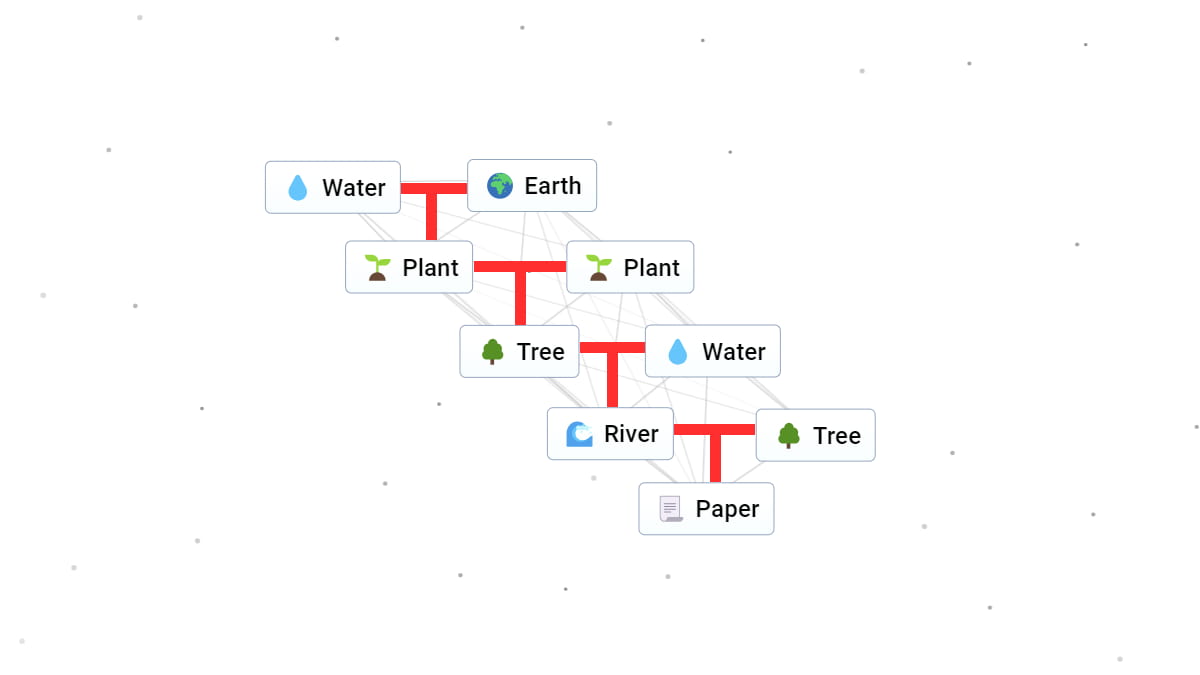The image size is (1200, 675).
Task: Pick the tree icon left of Water
Action: 492,352
